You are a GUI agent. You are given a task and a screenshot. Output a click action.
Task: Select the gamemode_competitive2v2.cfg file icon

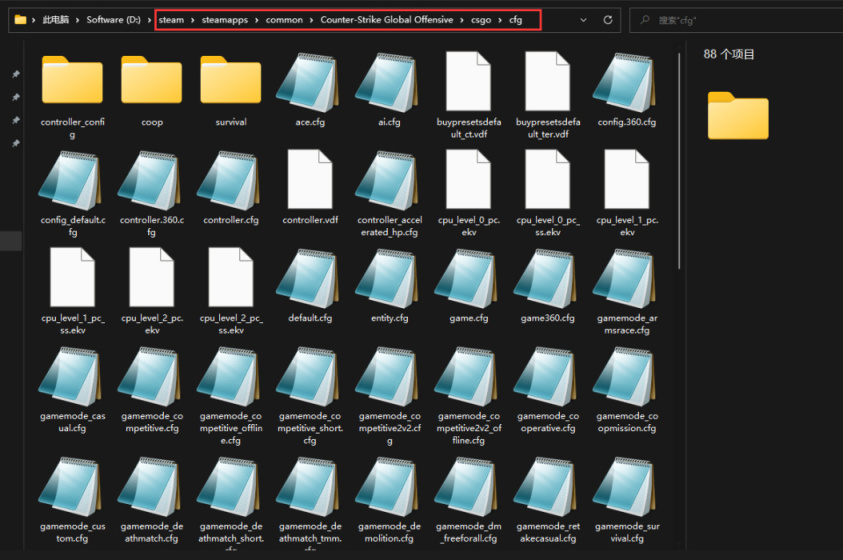389,377
